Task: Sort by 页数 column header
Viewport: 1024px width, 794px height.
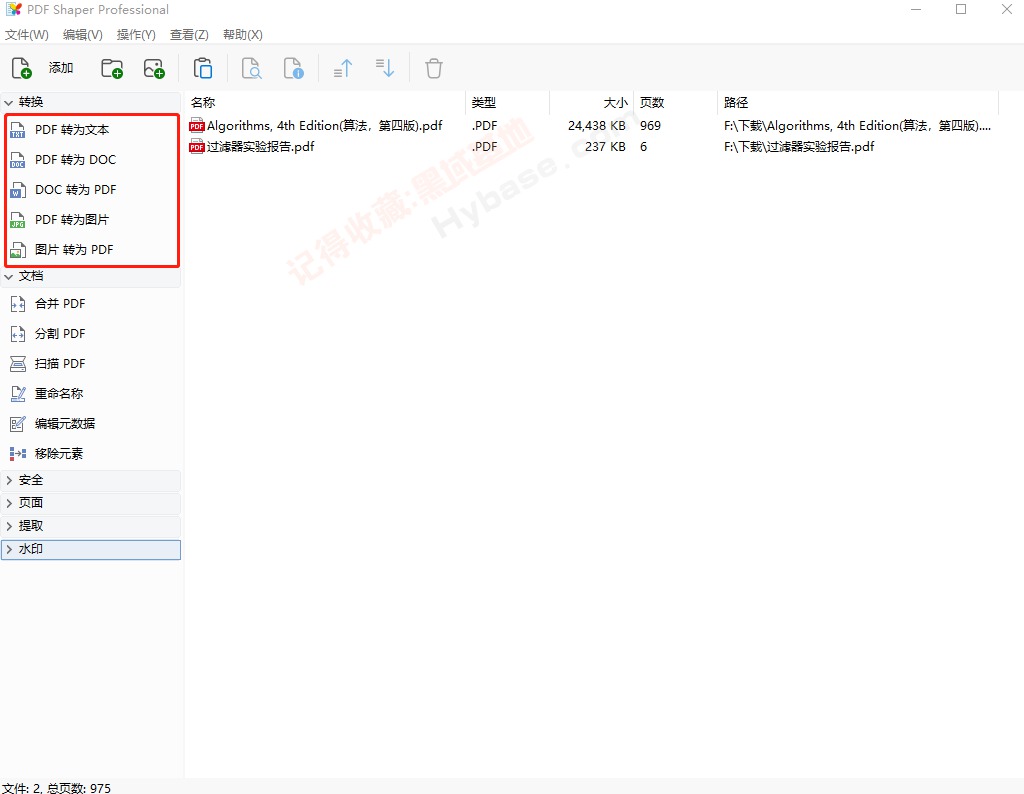Action: point(675,103)
